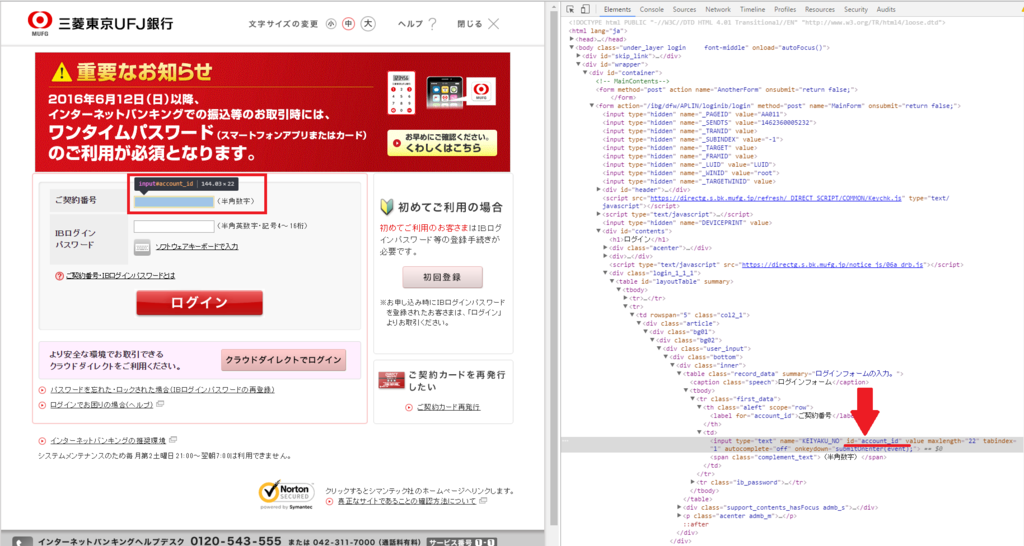Click the contract card thumbnail image
Viewport: 1024px width, 546px height.
tap(391, 380)
